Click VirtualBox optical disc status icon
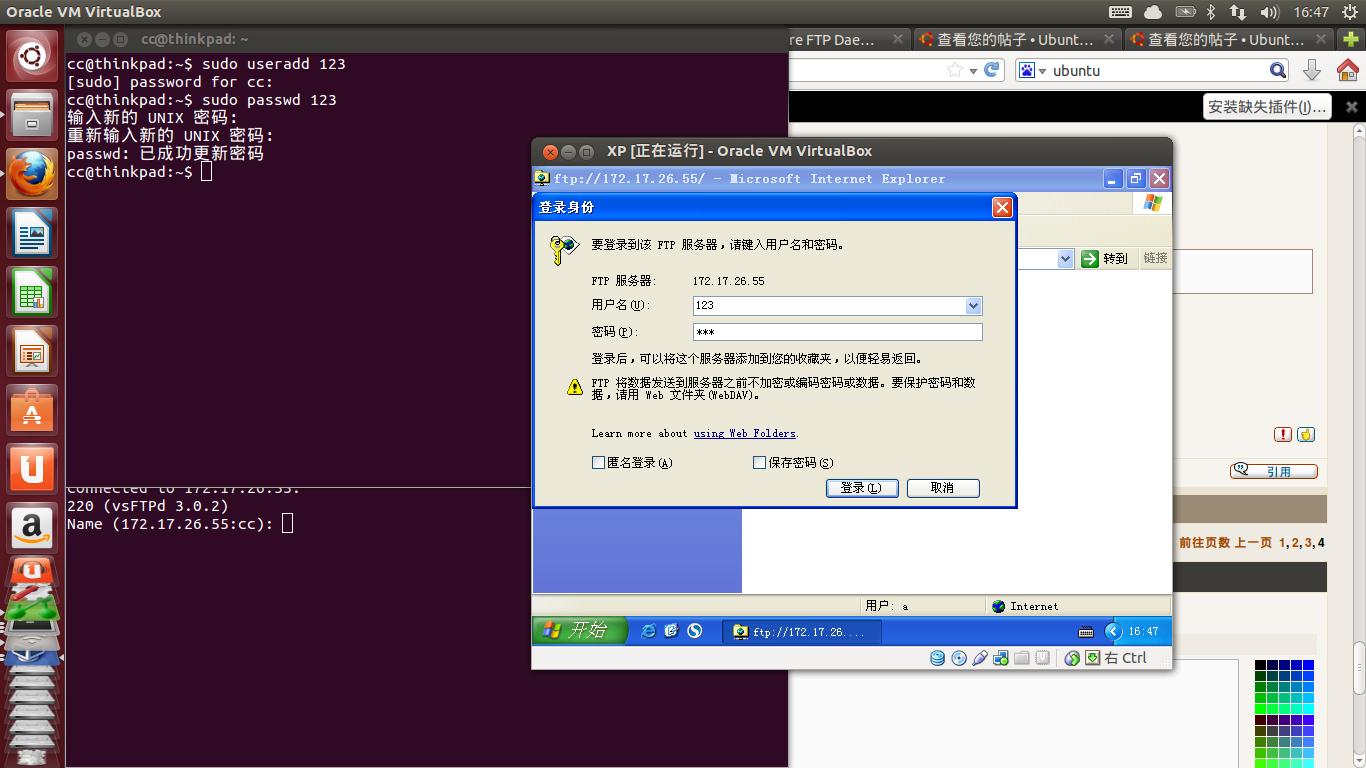The height and width of the screenshot is (768, 1366). (x=959, y=658)
